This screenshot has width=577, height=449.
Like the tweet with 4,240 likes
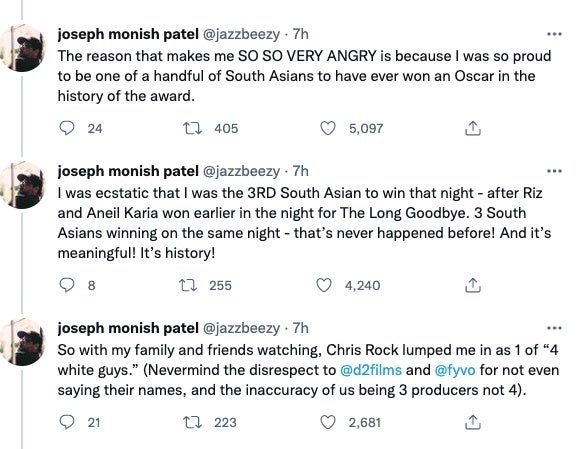(324, 285)
